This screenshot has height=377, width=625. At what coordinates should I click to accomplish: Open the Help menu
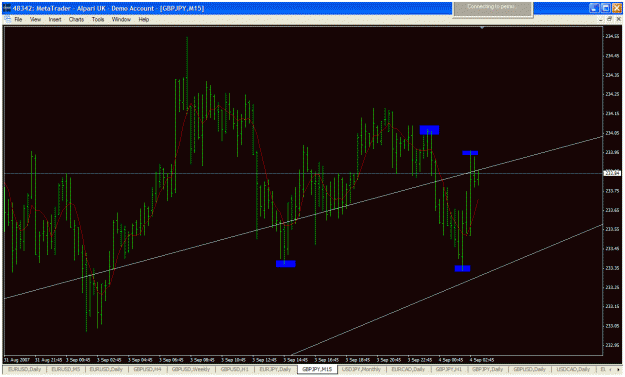[143, 19]
